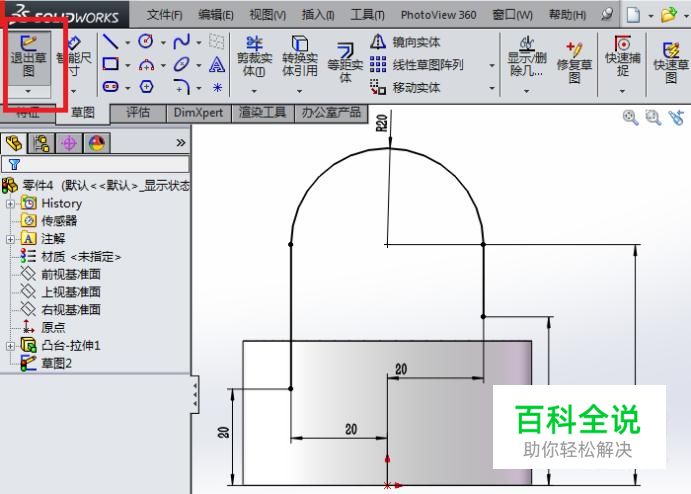Select the Arc sketch tool

(x=146, y=65)
